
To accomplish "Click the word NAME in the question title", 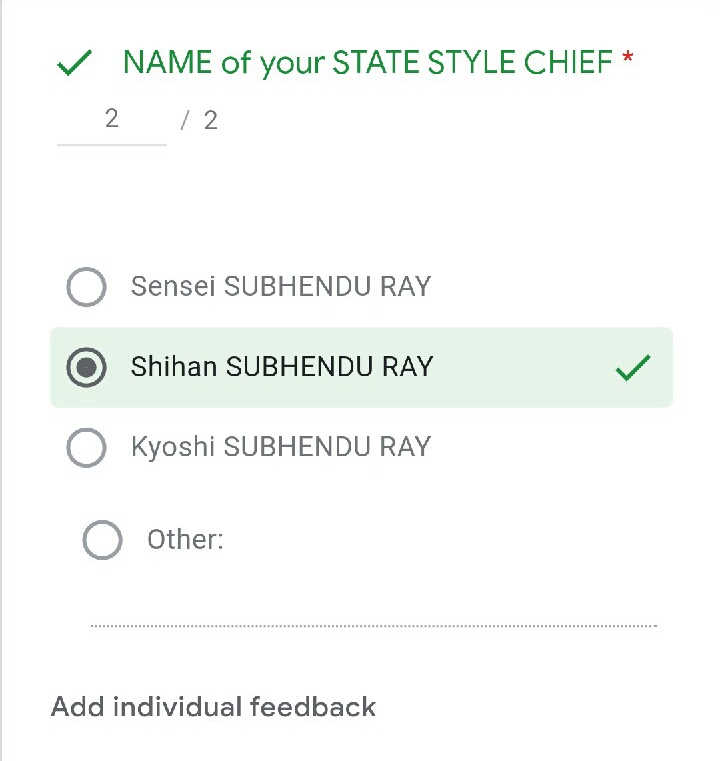I will pyautogui.click(x=167, y=63).
